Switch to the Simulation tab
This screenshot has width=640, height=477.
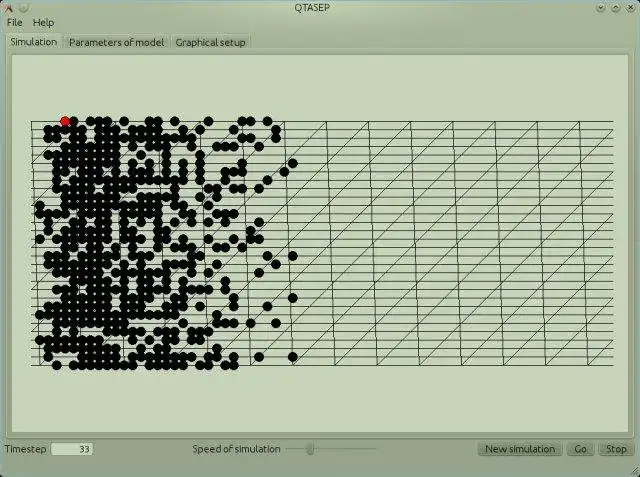(33, 42)
